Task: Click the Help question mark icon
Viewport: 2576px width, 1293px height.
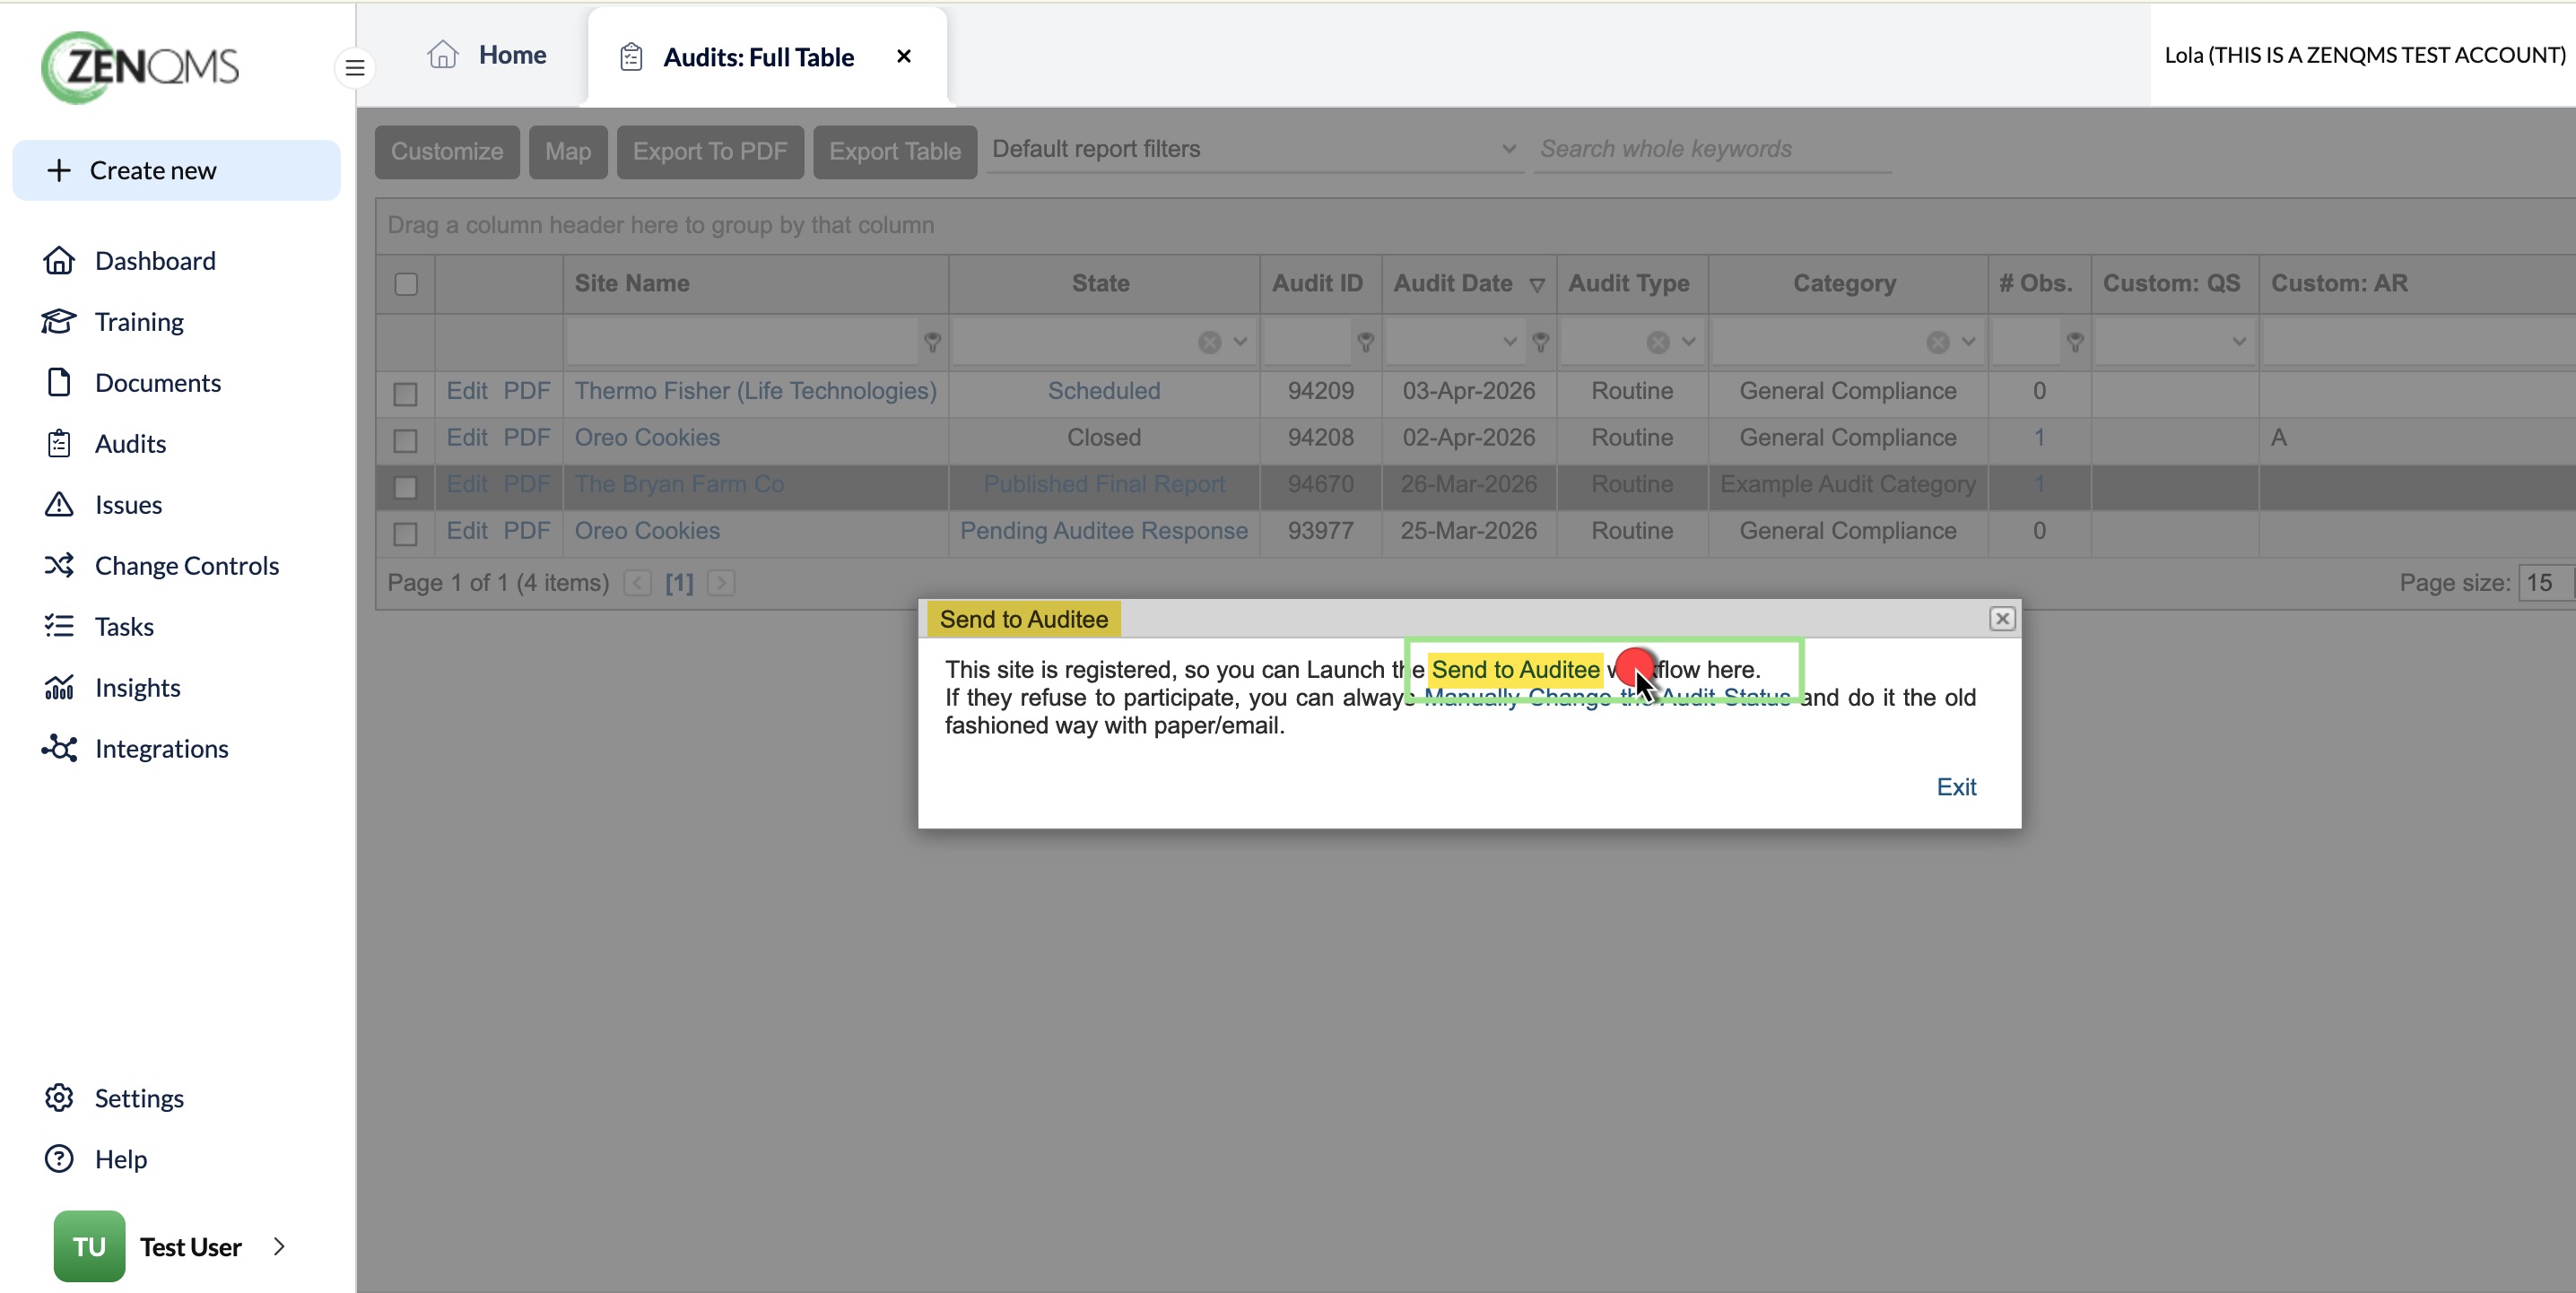Action: tap(59, 1158)
